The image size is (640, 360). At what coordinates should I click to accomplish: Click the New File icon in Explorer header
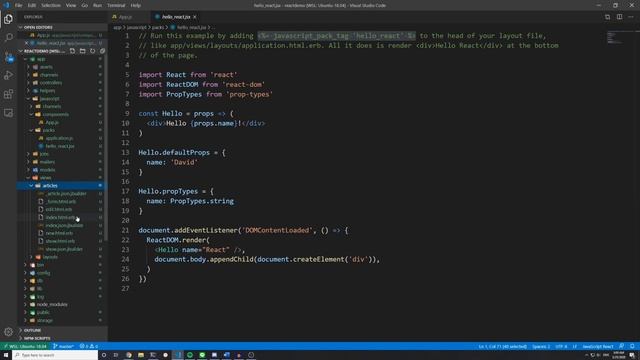[x=72, y=51]
